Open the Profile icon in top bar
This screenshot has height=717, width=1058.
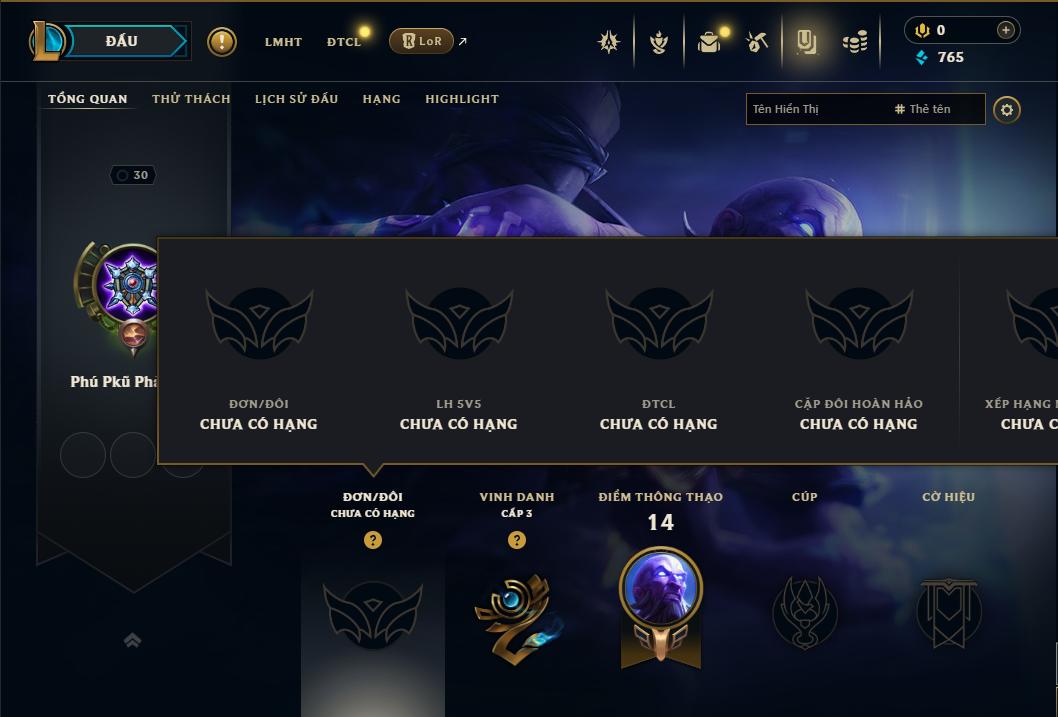point(659,42)
